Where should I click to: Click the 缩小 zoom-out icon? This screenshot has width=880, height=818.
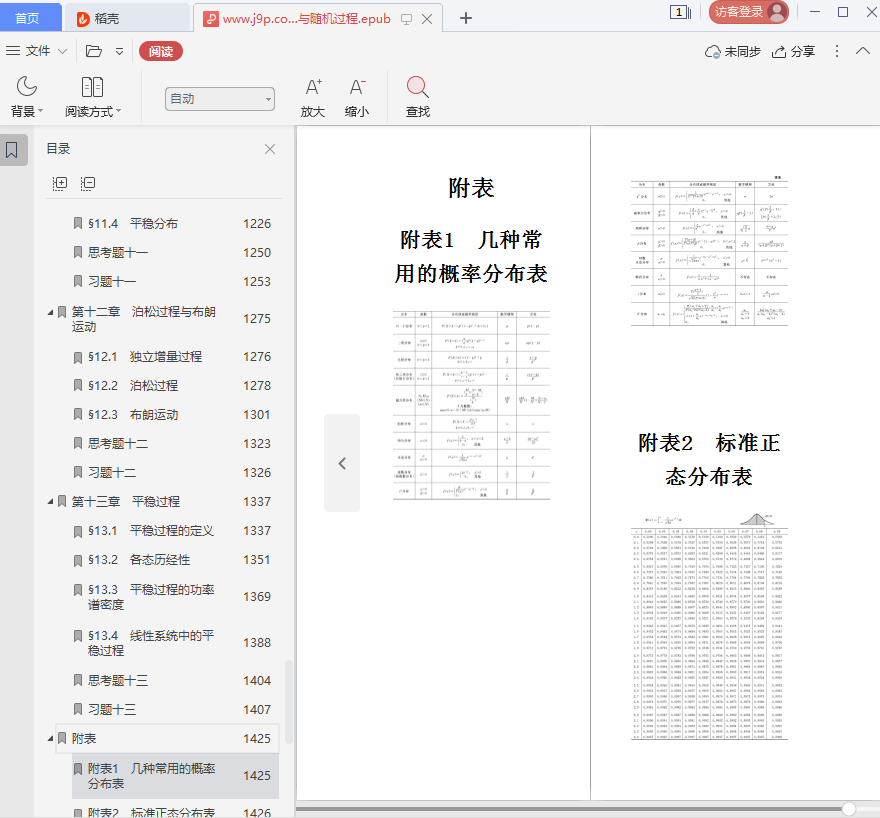pyautogui.click(x=357, y=88)
